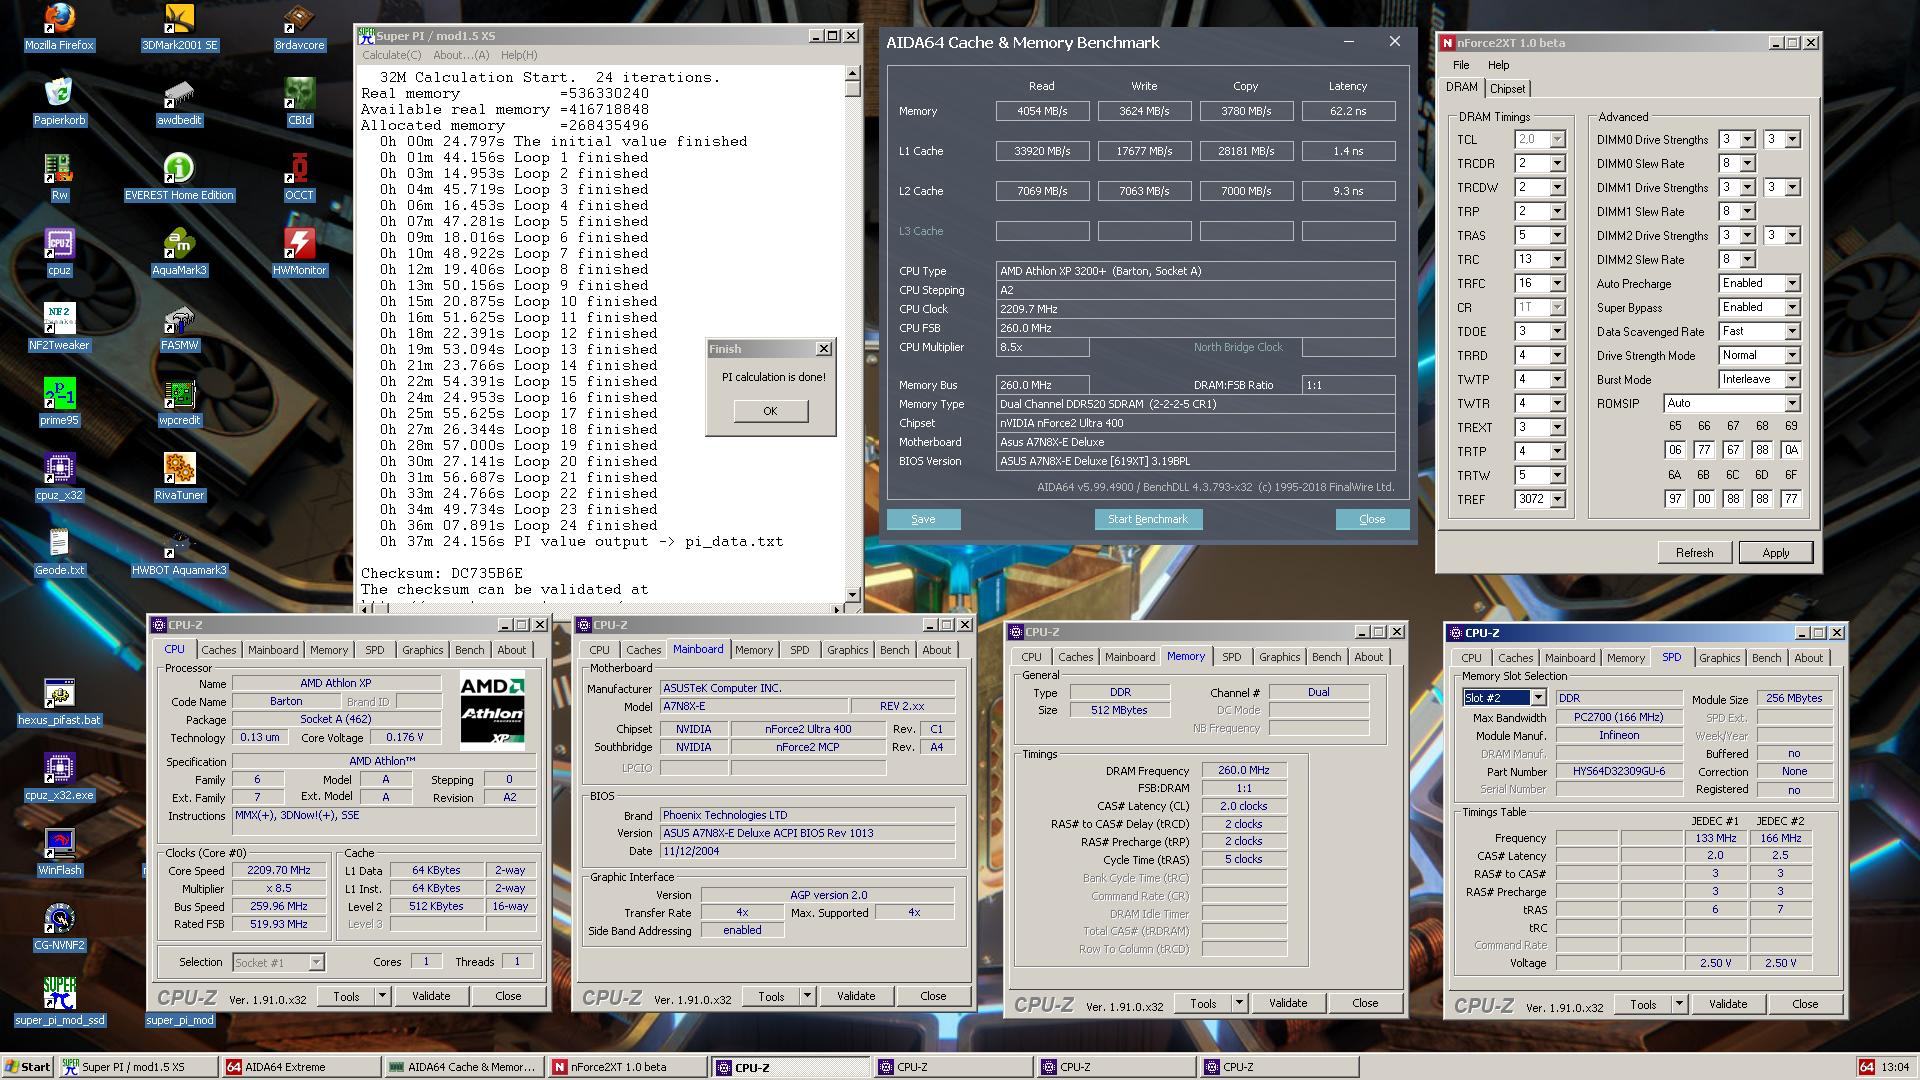Click Validate in the CPU-Z CPU window
1920x1080 pixels.
[431, 996]
